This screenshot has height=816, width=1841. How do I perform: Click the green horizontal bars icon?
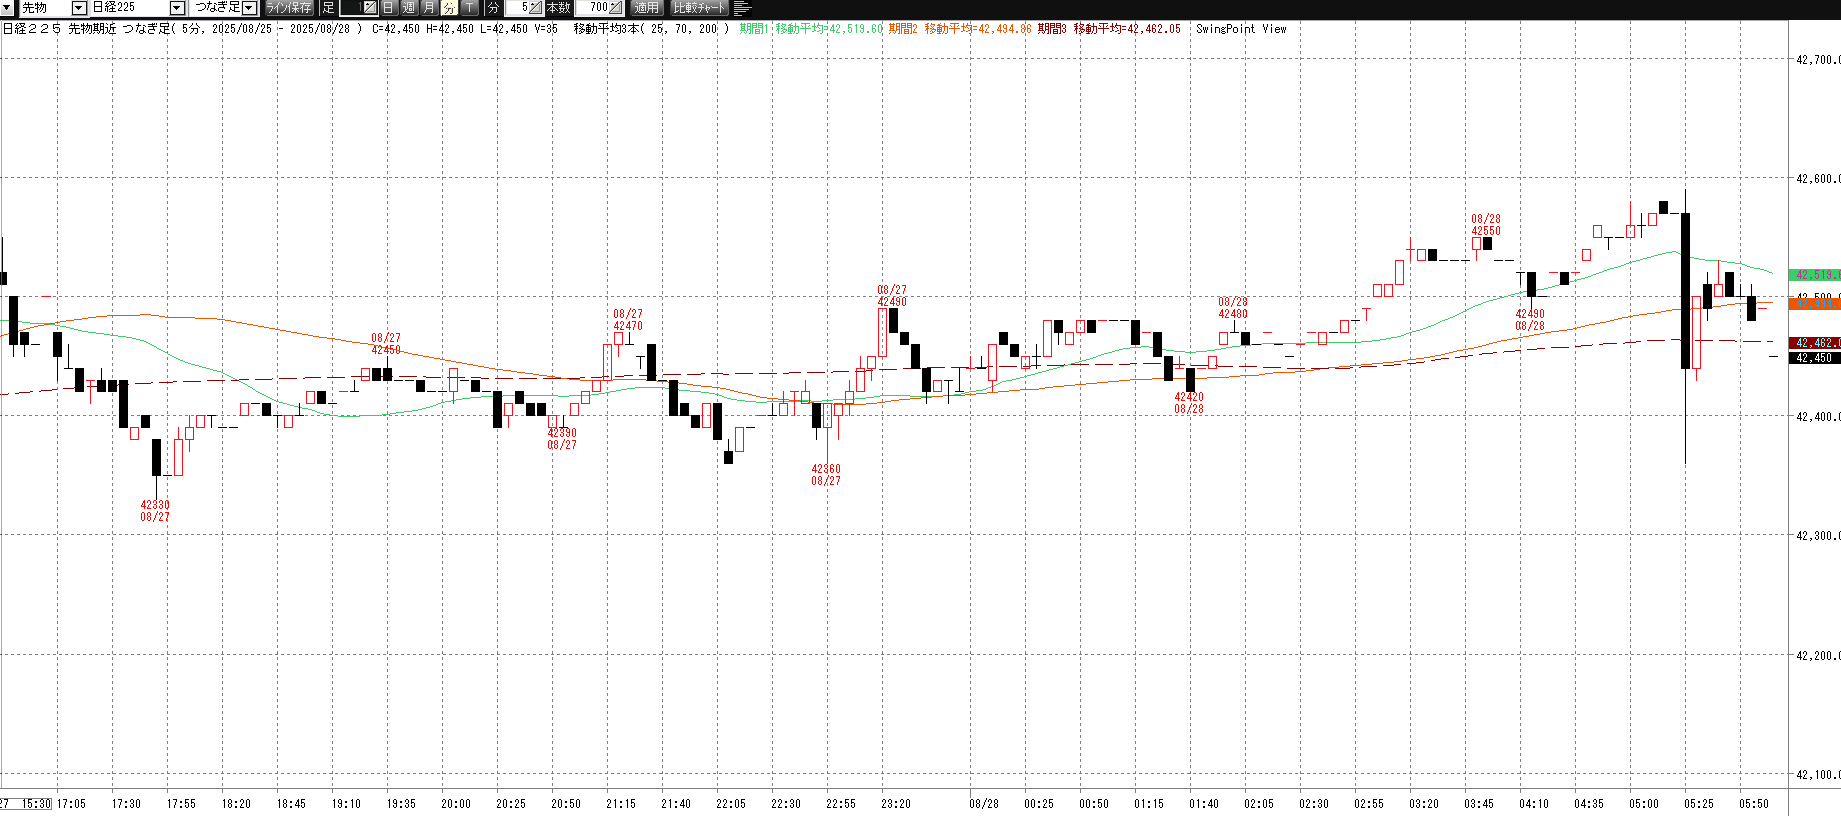click(742, 8)
